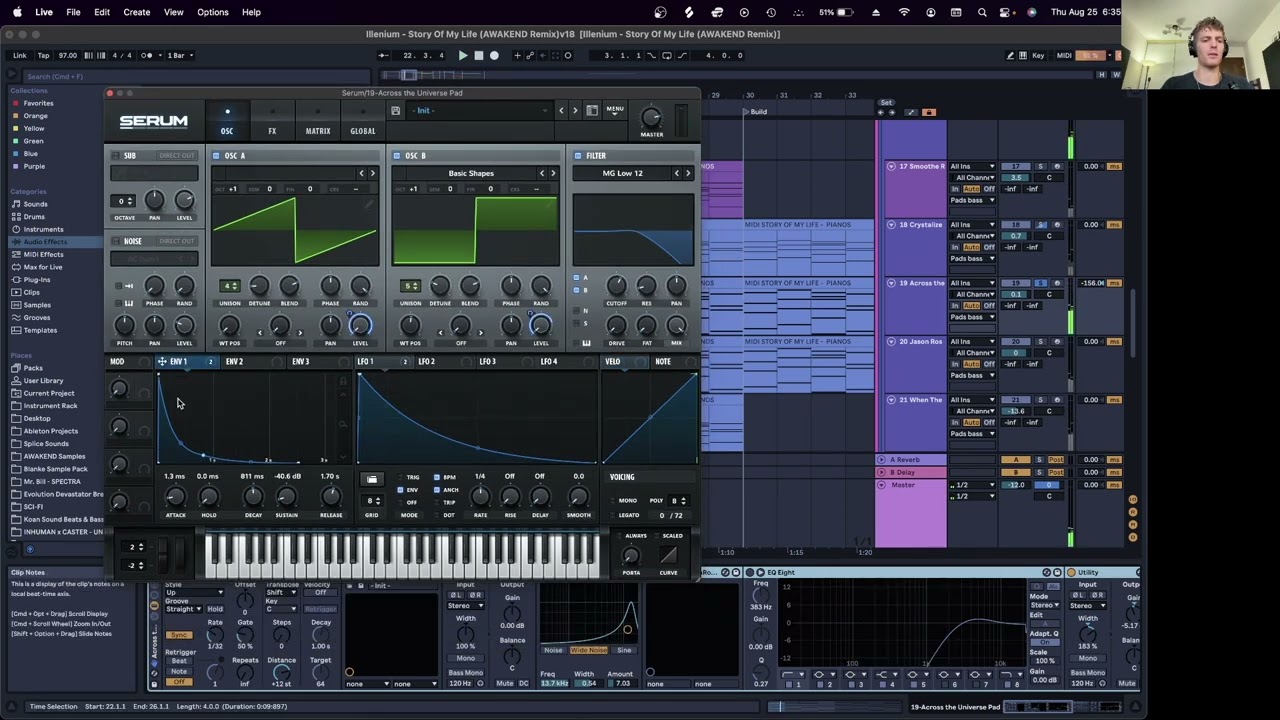
Task: Click the Wi-Fi icon in the Mac menu bar
Action: (x=904, y=12)
